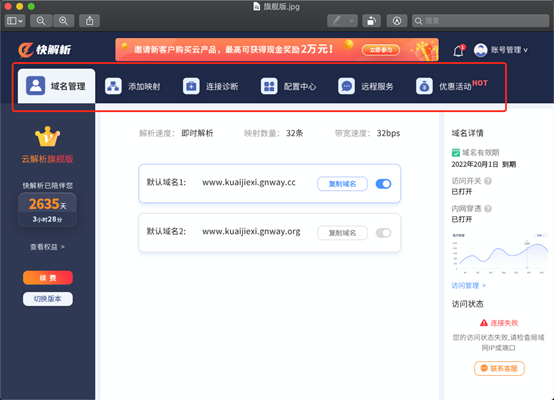Zoom in the image in Preview toolbar
The width and height of the screenshot is (554, 400).
pyautogui.click(x=63, y=21)
